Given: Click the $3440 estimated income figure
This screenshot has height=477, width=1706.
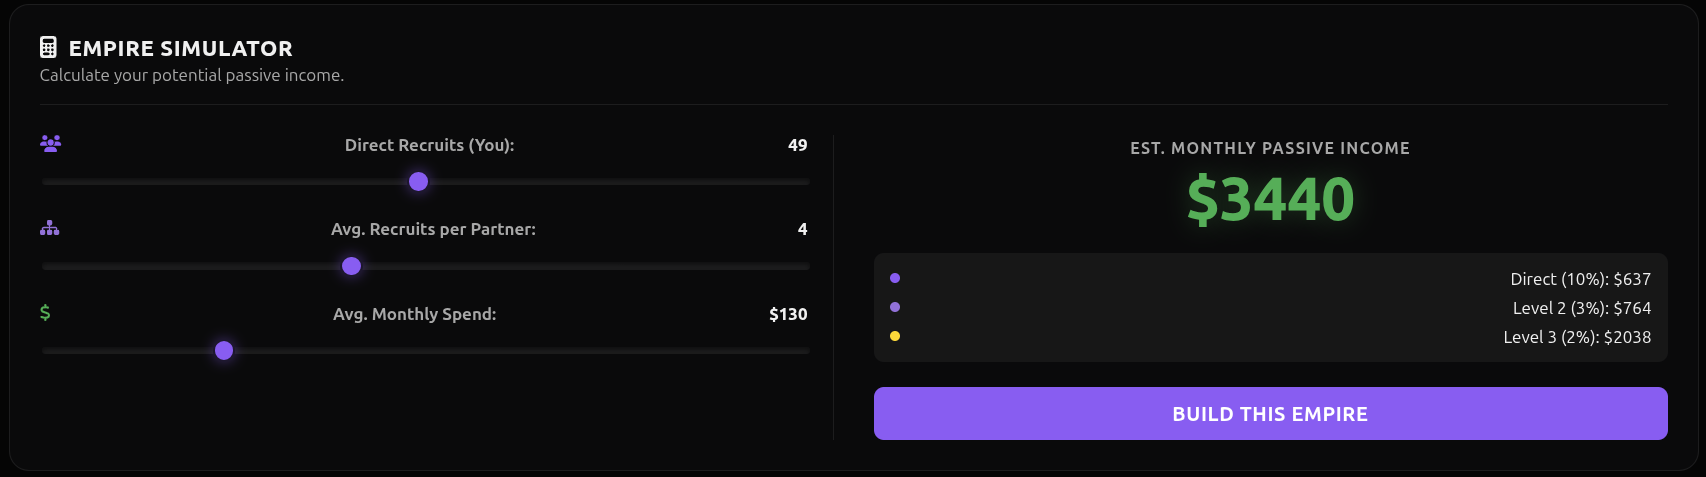Looking at the screenshot, I should (x=1270, y=199).
